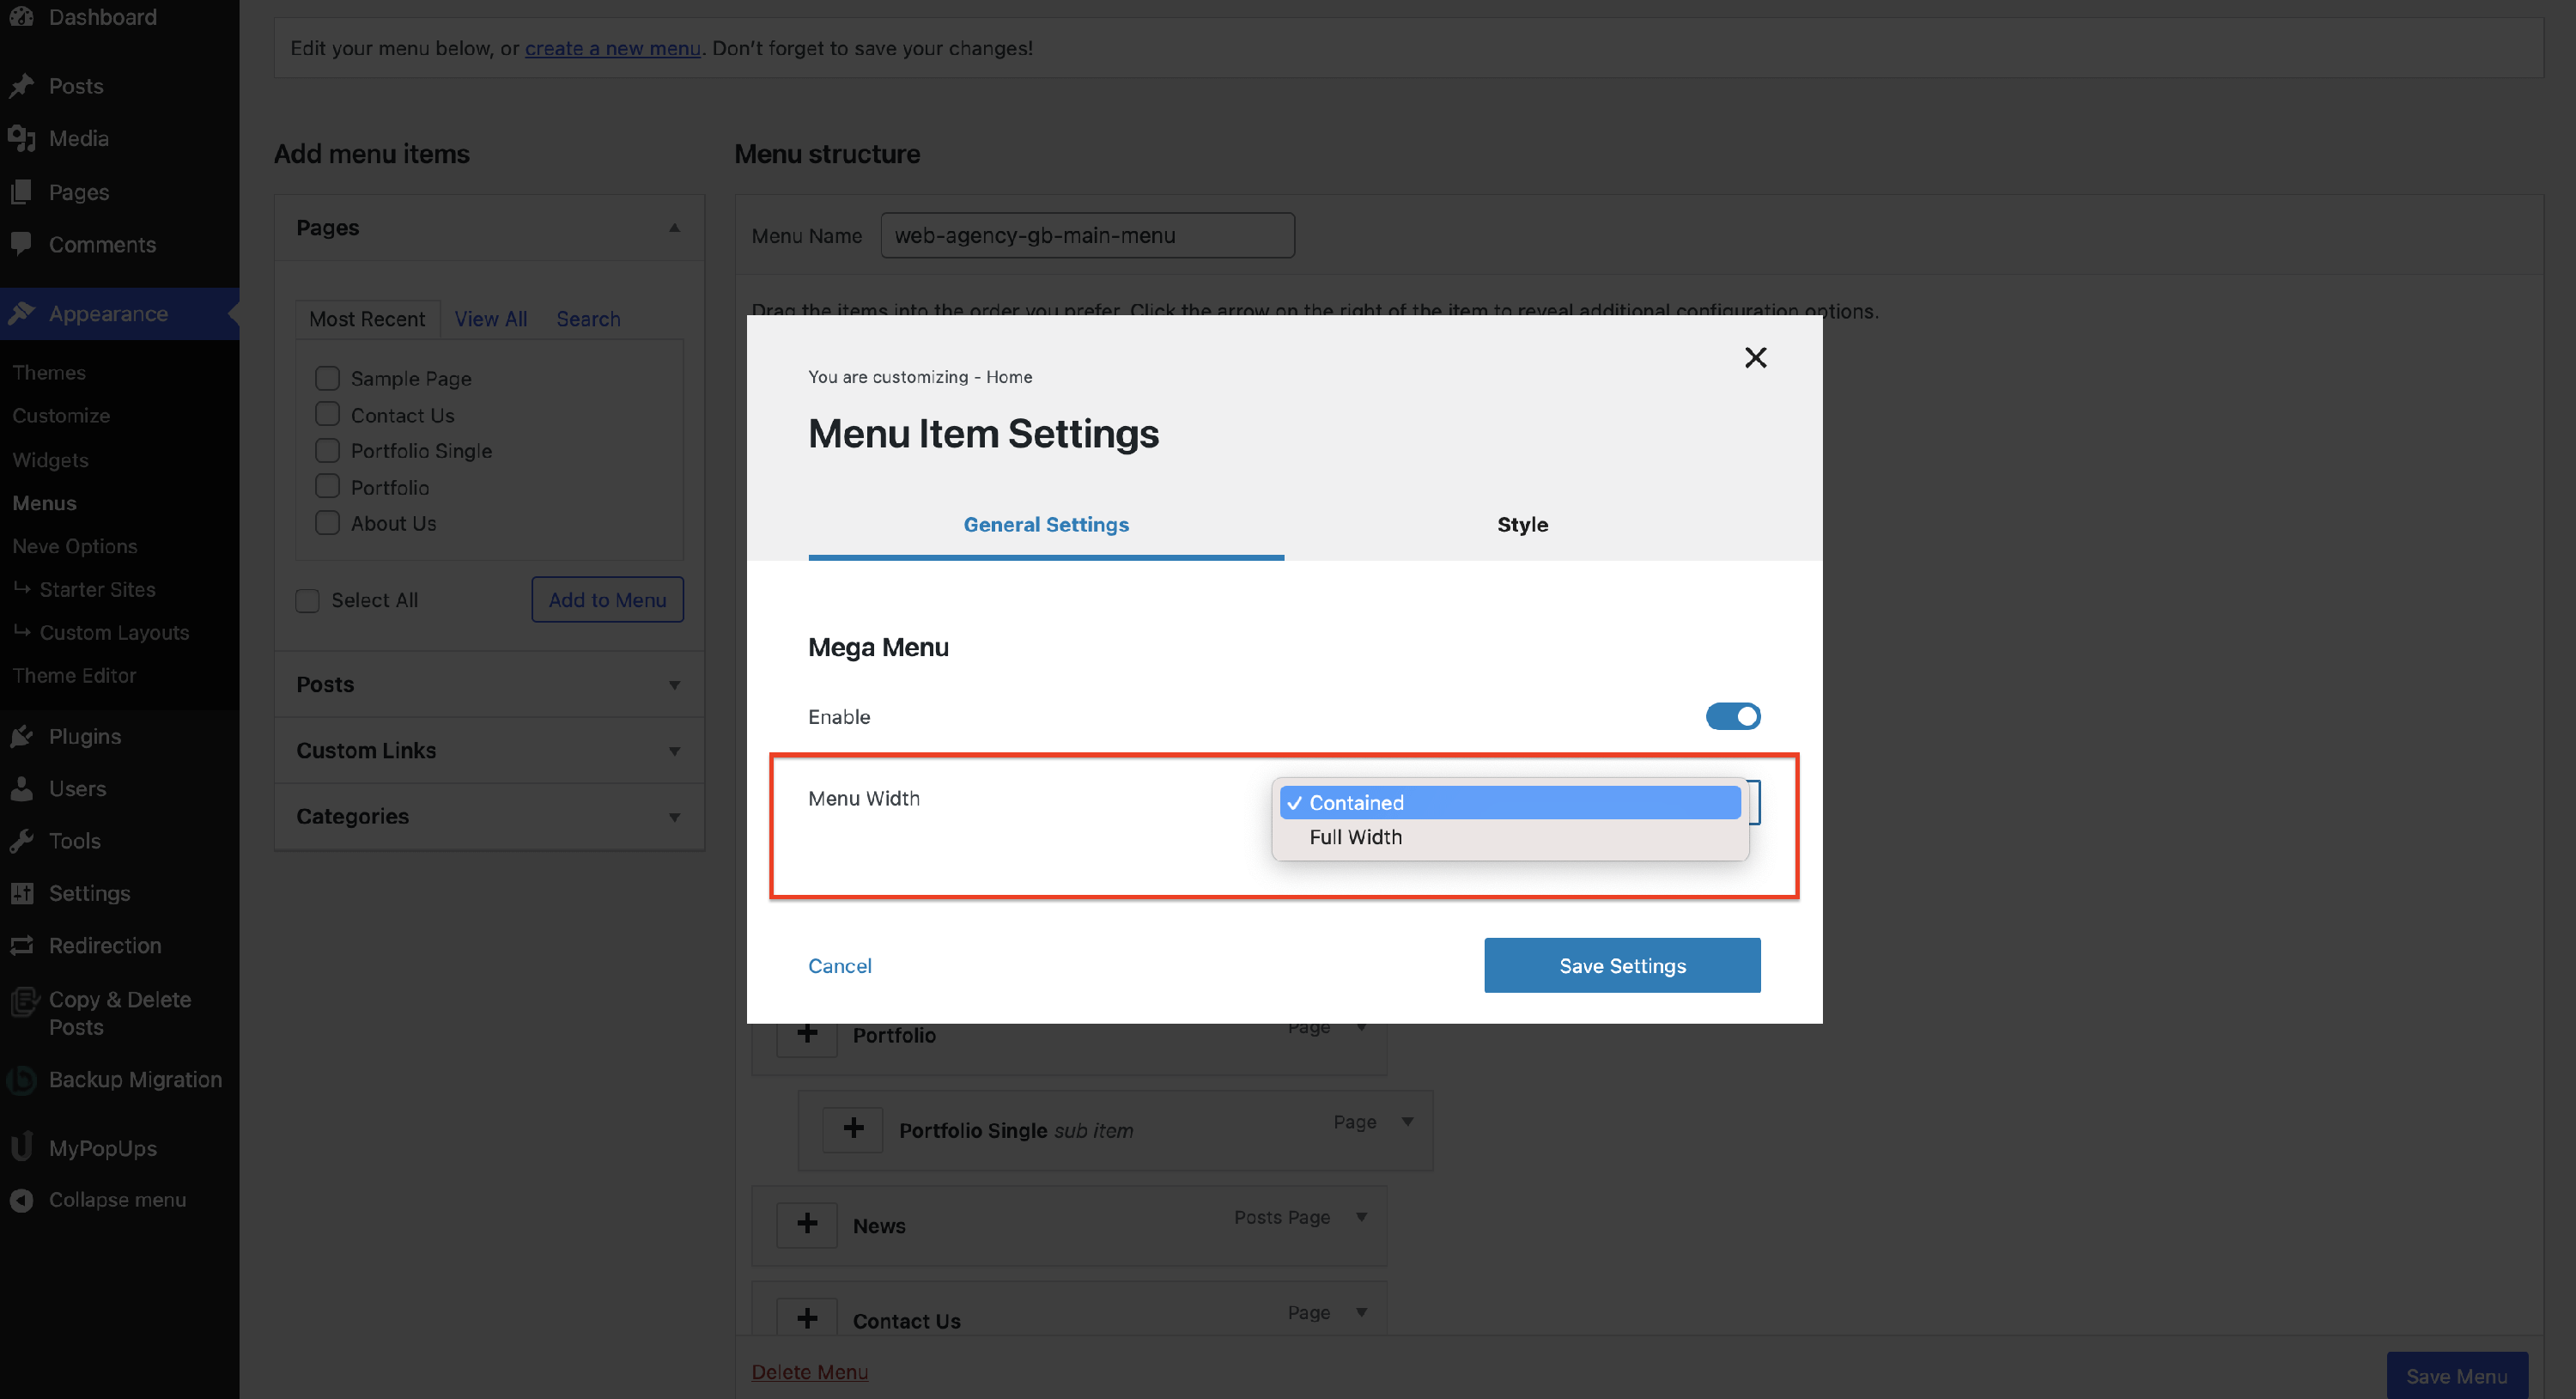Screen dimensions: 2576x1399
Task: Click the plus icon on Portfolio Single
Action: click(x=853, y=1129)
